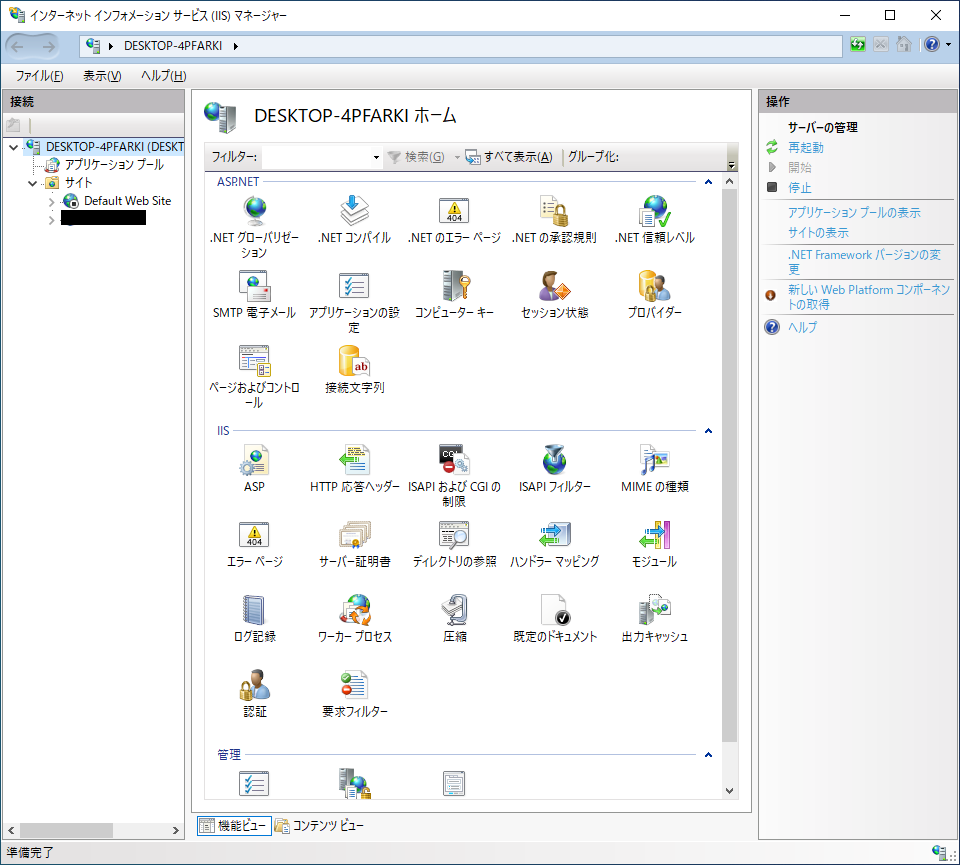Click the 停止 server action
This screenshot has height=865, width=960.
pos(800,187)
